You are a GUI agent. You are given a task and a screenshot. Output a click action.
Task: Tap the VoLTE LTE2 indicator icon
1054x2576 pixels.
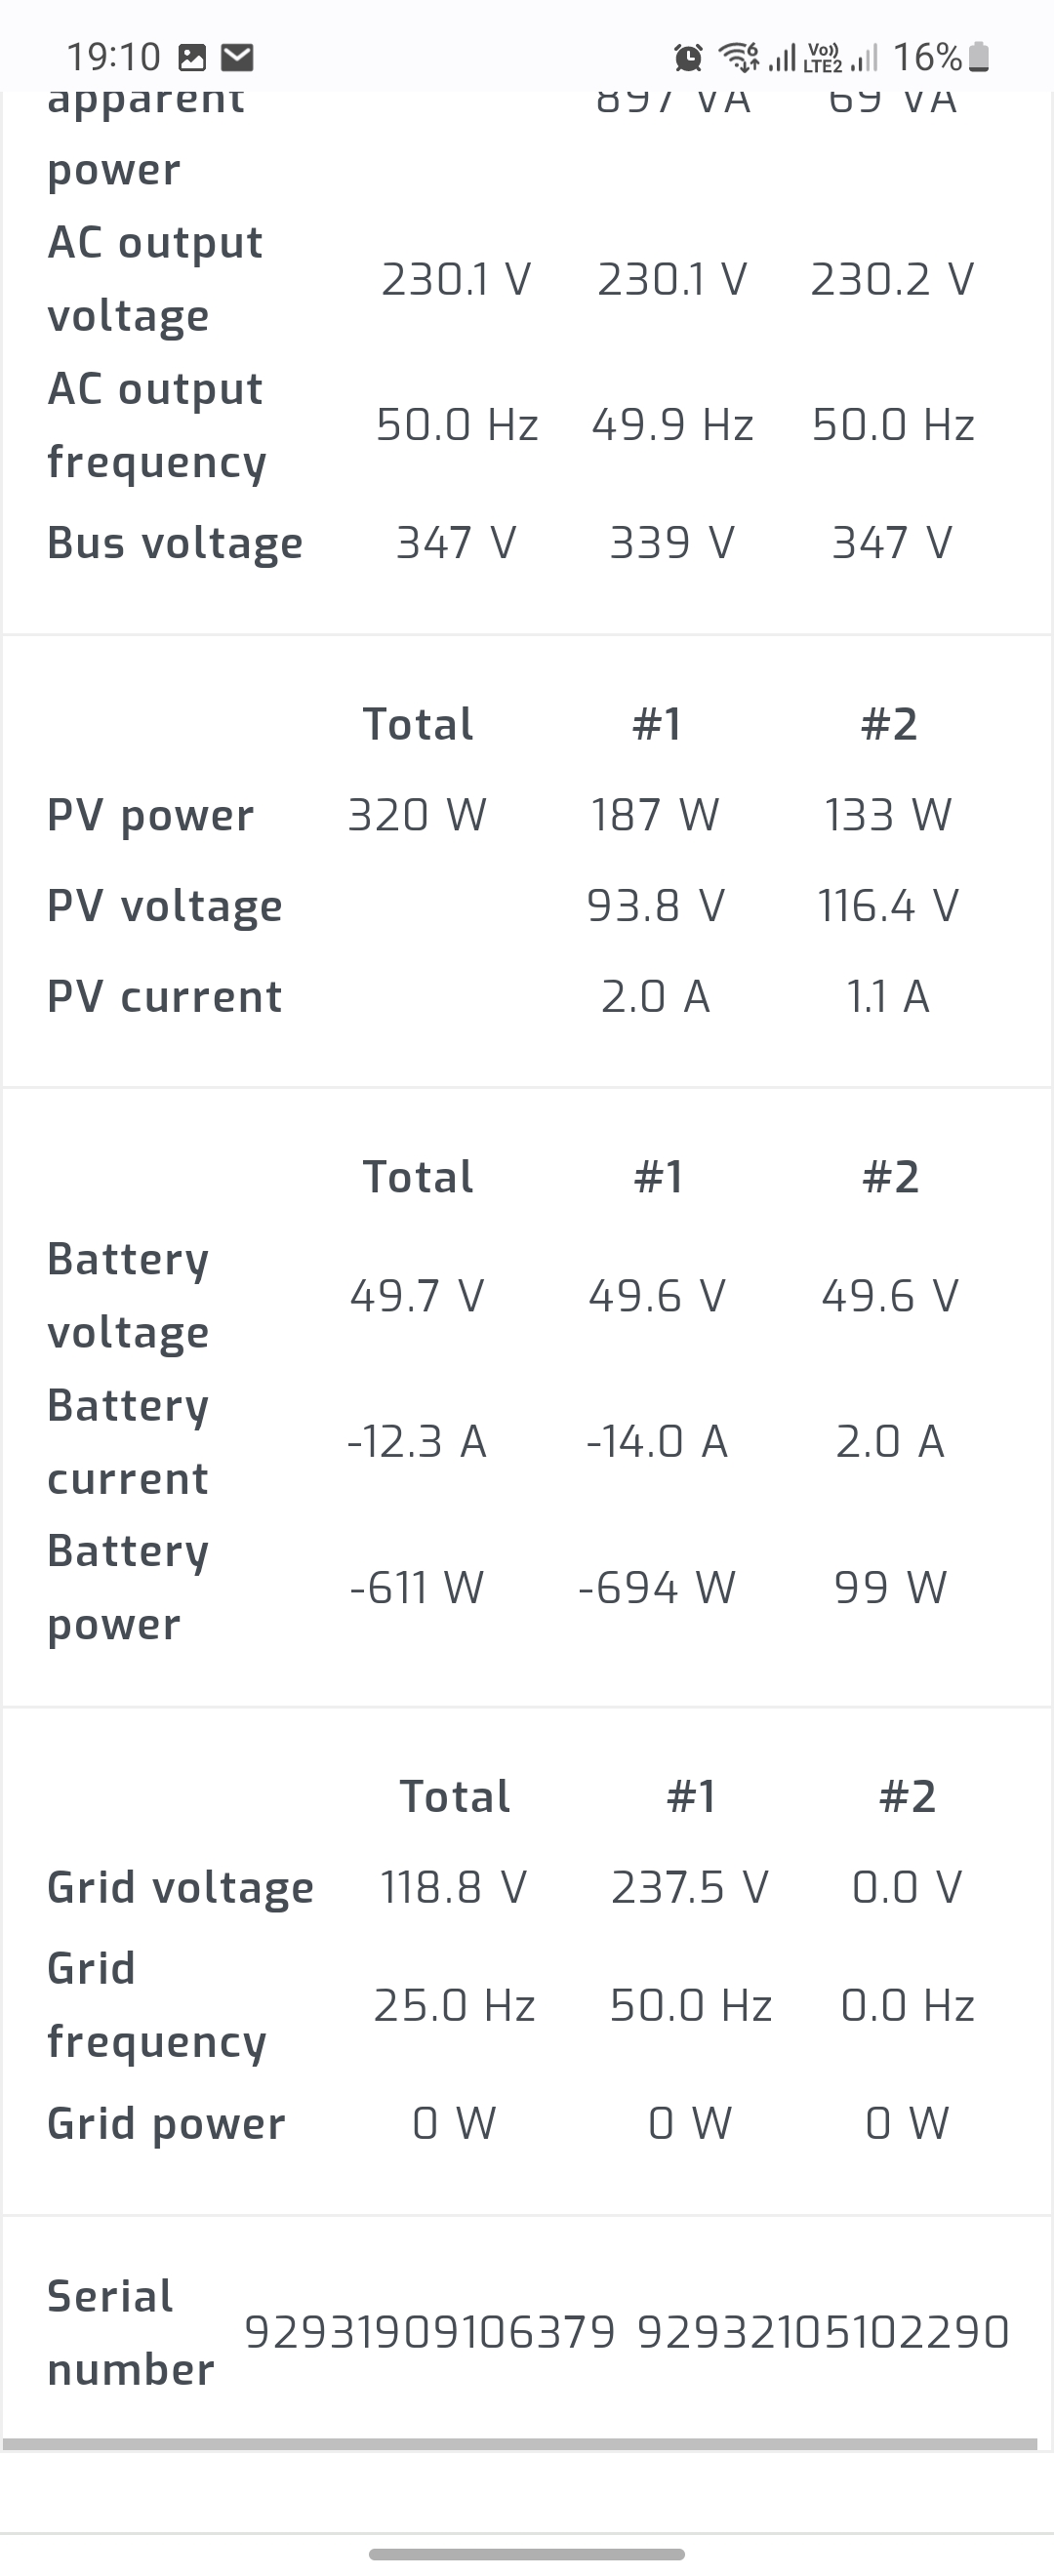(823, 58)
